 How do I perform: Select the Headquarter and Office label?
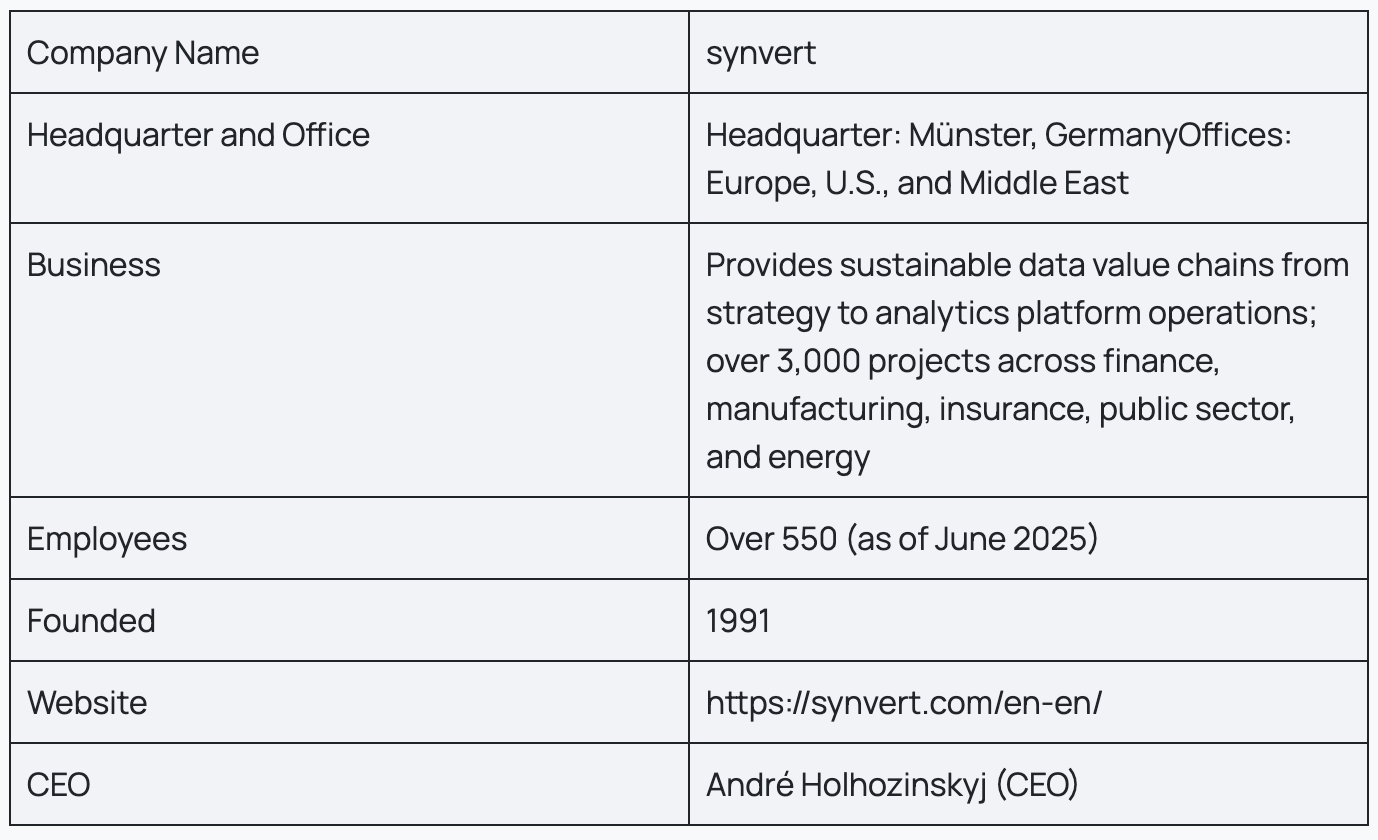tap(198, 135)
